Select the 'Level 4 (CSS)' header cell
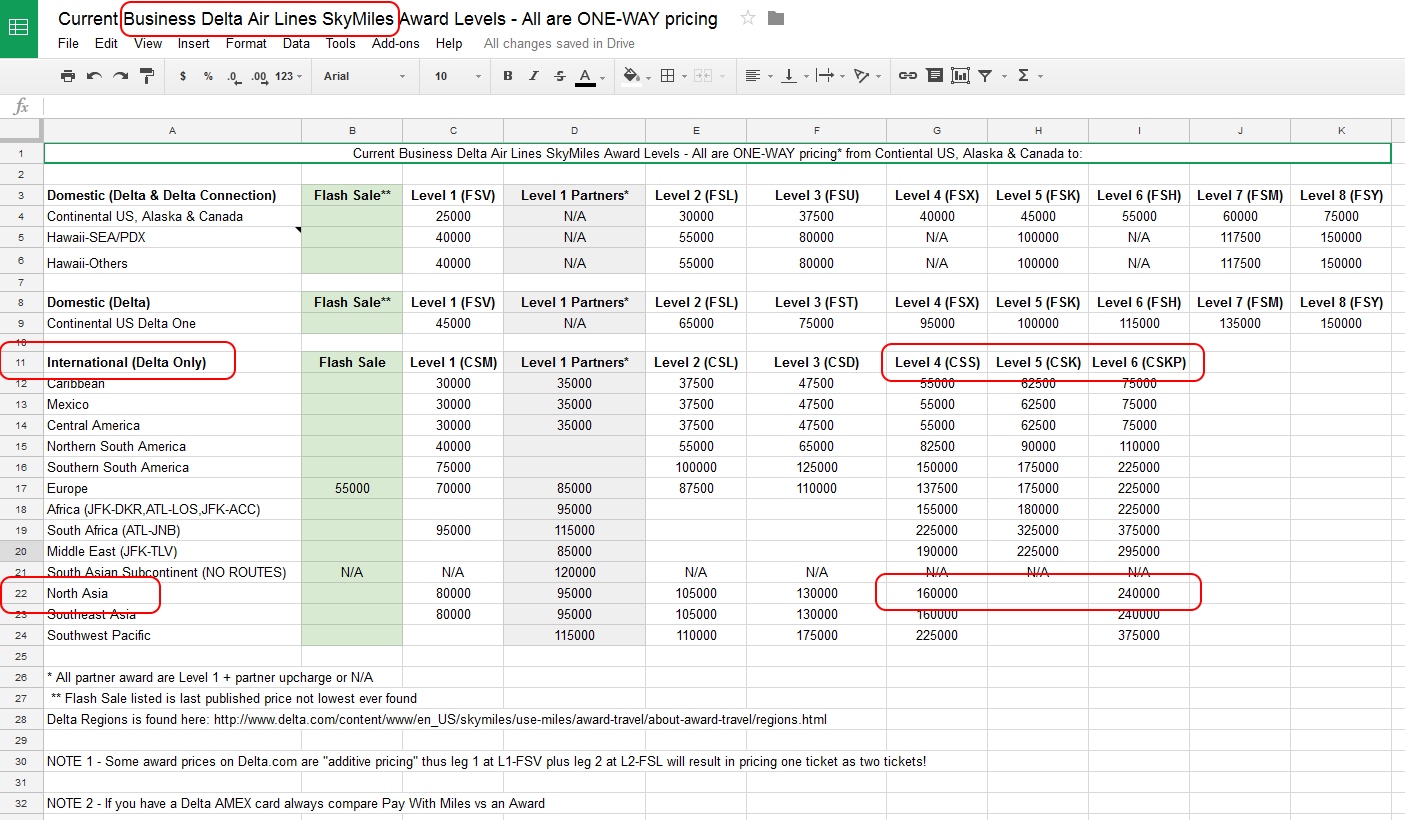This screenshot has width=1405, height=820. [x=937, y=362]
